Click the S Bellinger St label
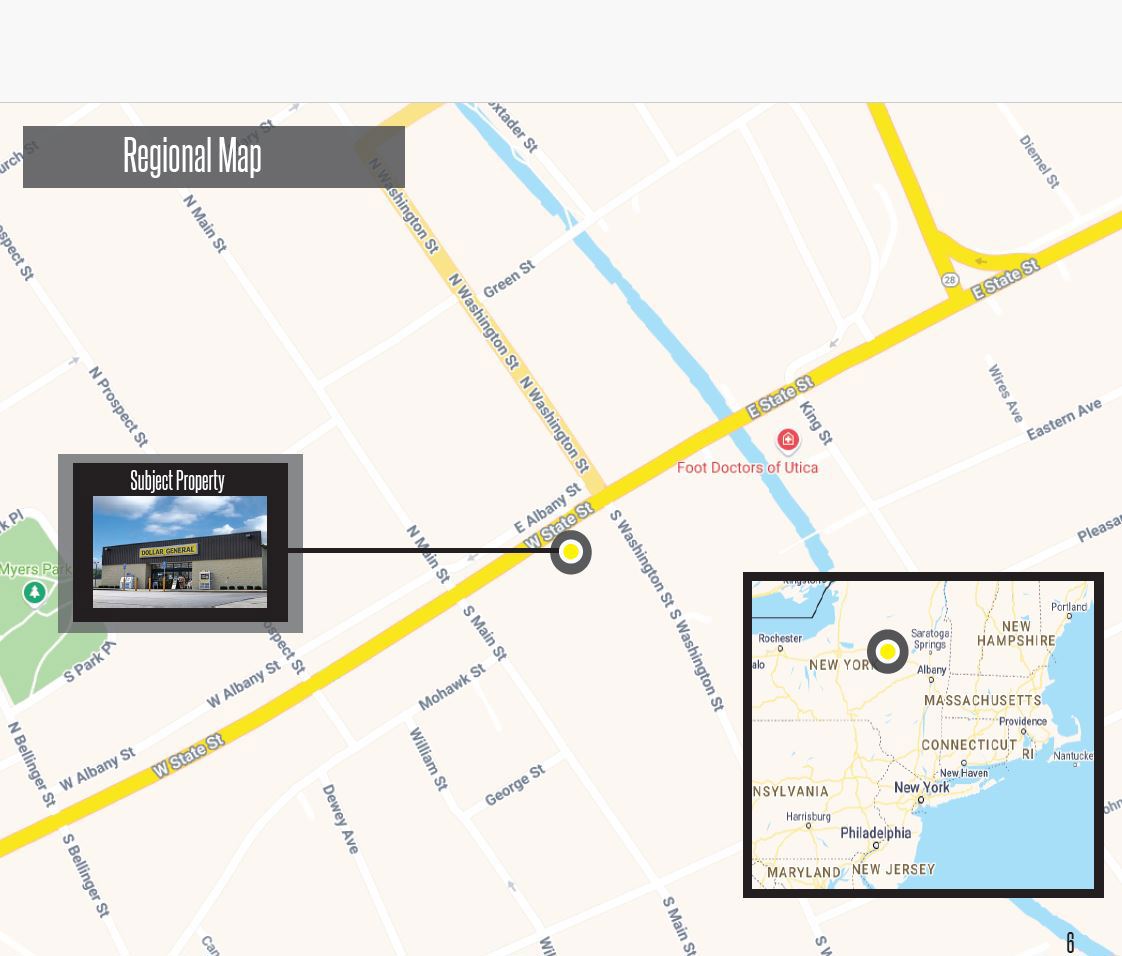The height and width of the screenshot is (956, 1122). click(86, 875)
